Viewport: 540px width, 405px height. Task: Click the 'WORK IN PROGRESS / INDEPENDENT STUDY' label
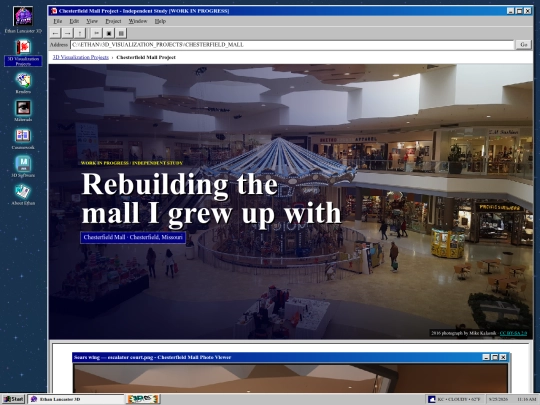(x=132, y=163)
